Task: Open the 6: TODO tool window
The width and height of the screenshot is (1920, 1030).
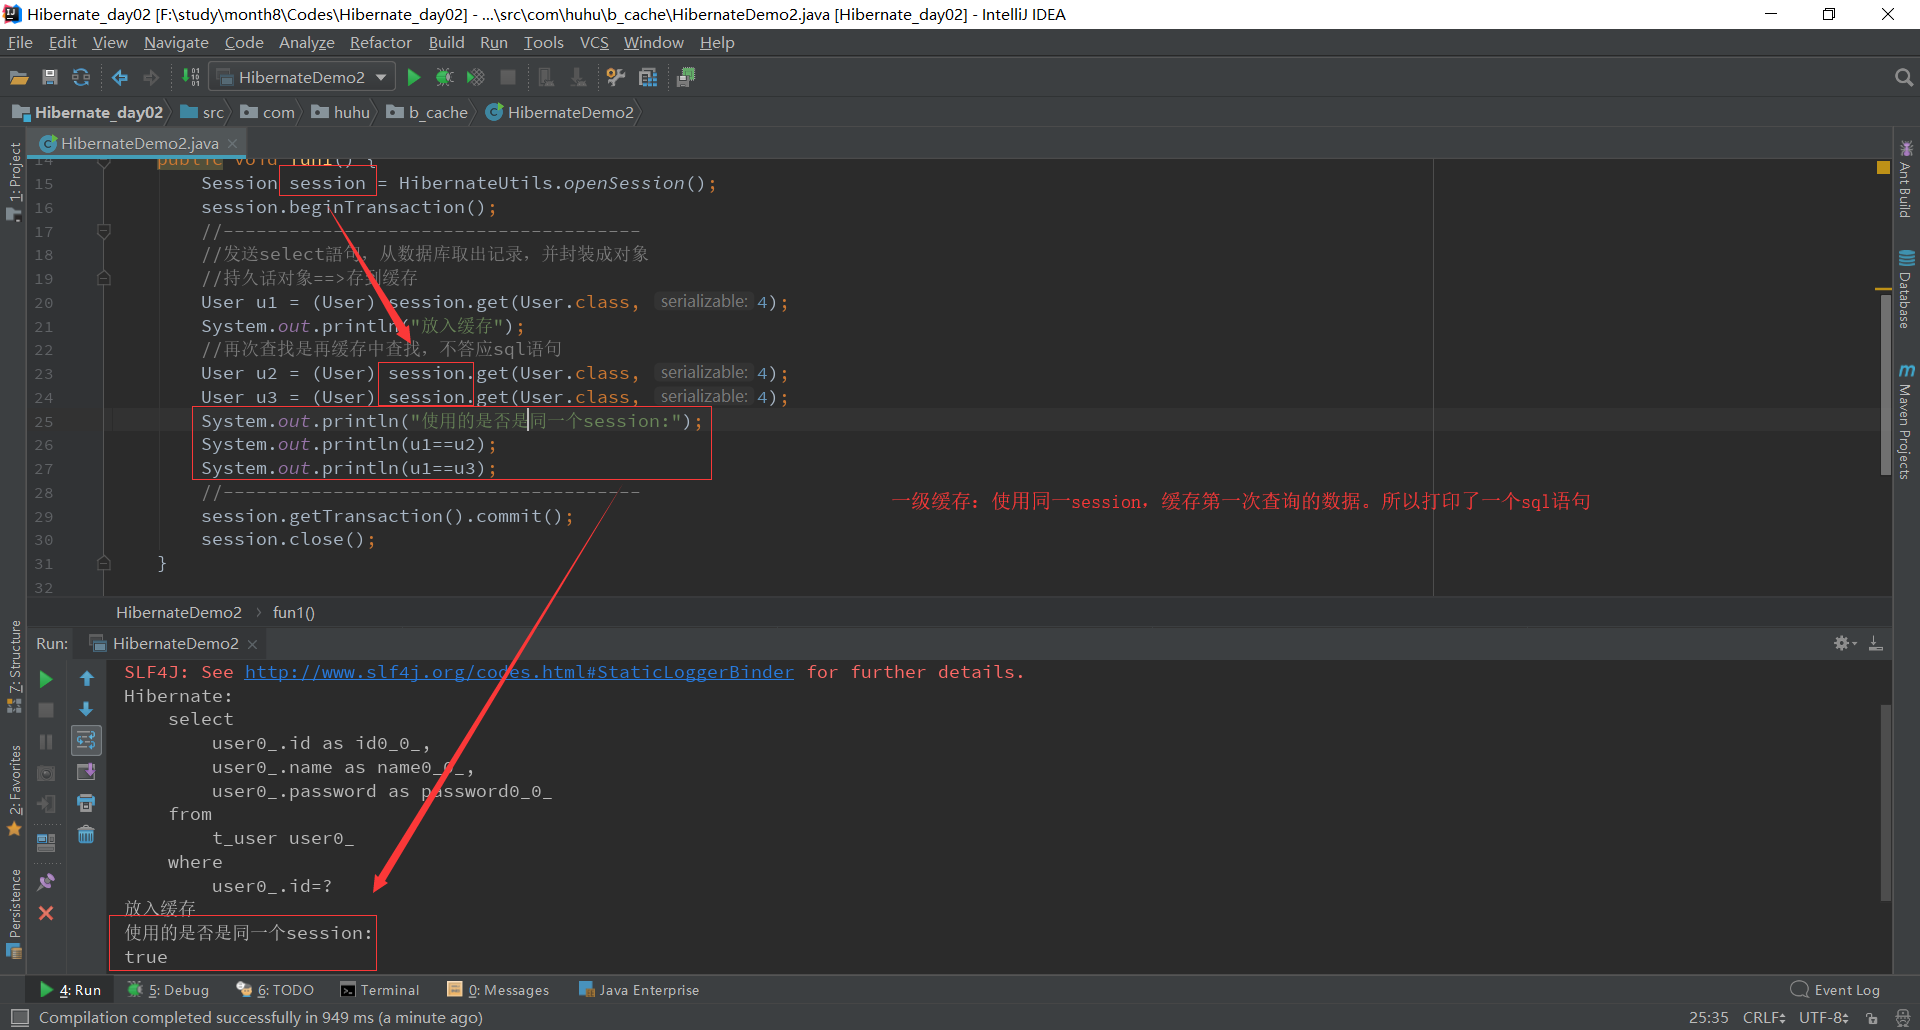Action: [x=275, y=990]
